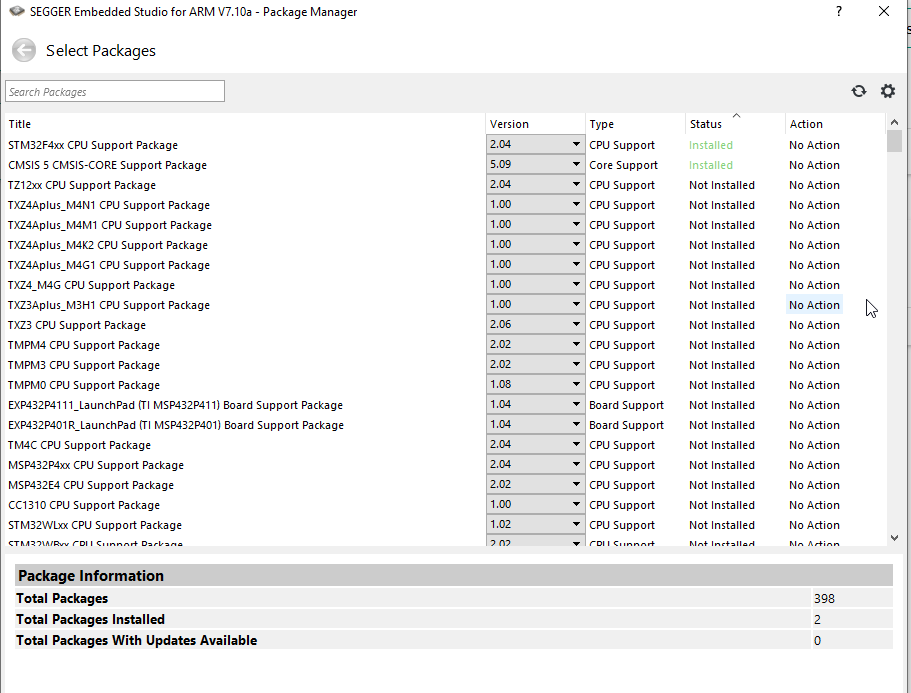911x693 pixels.
Task: Select TXZ4Aplus_M4G1 CPU Support Package title
Action: tap(109, 265)
